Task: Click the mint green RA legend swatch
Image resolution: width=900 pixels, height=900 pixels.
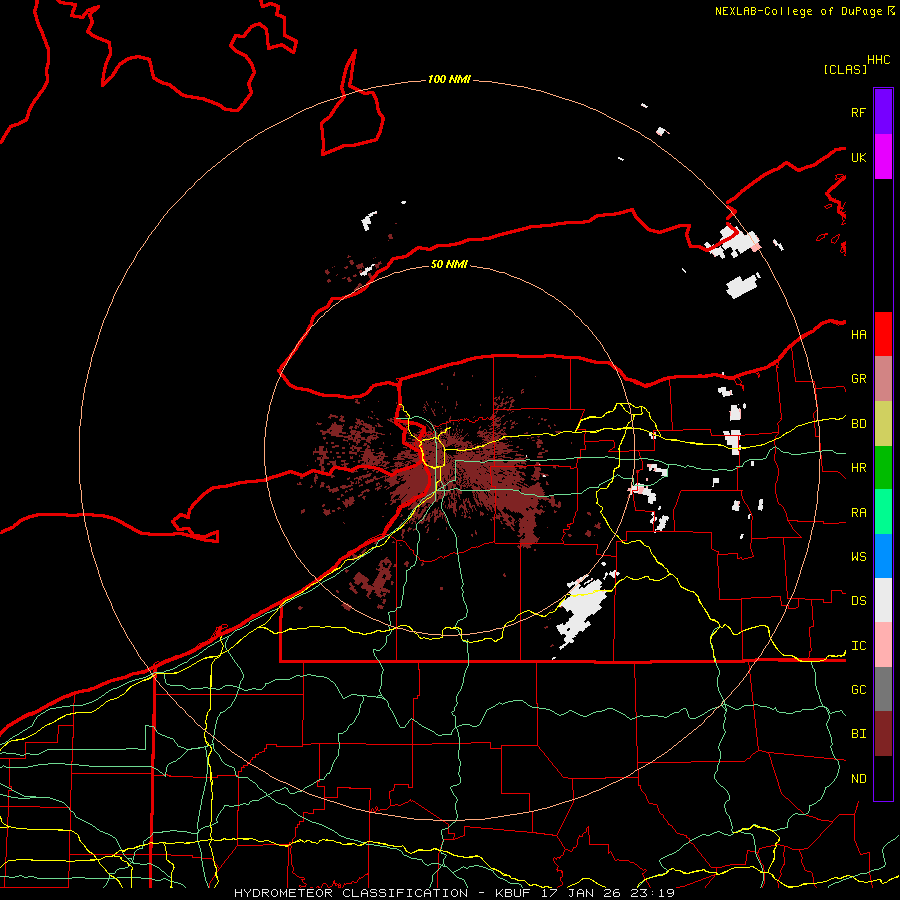Action: tap(883, 512)
